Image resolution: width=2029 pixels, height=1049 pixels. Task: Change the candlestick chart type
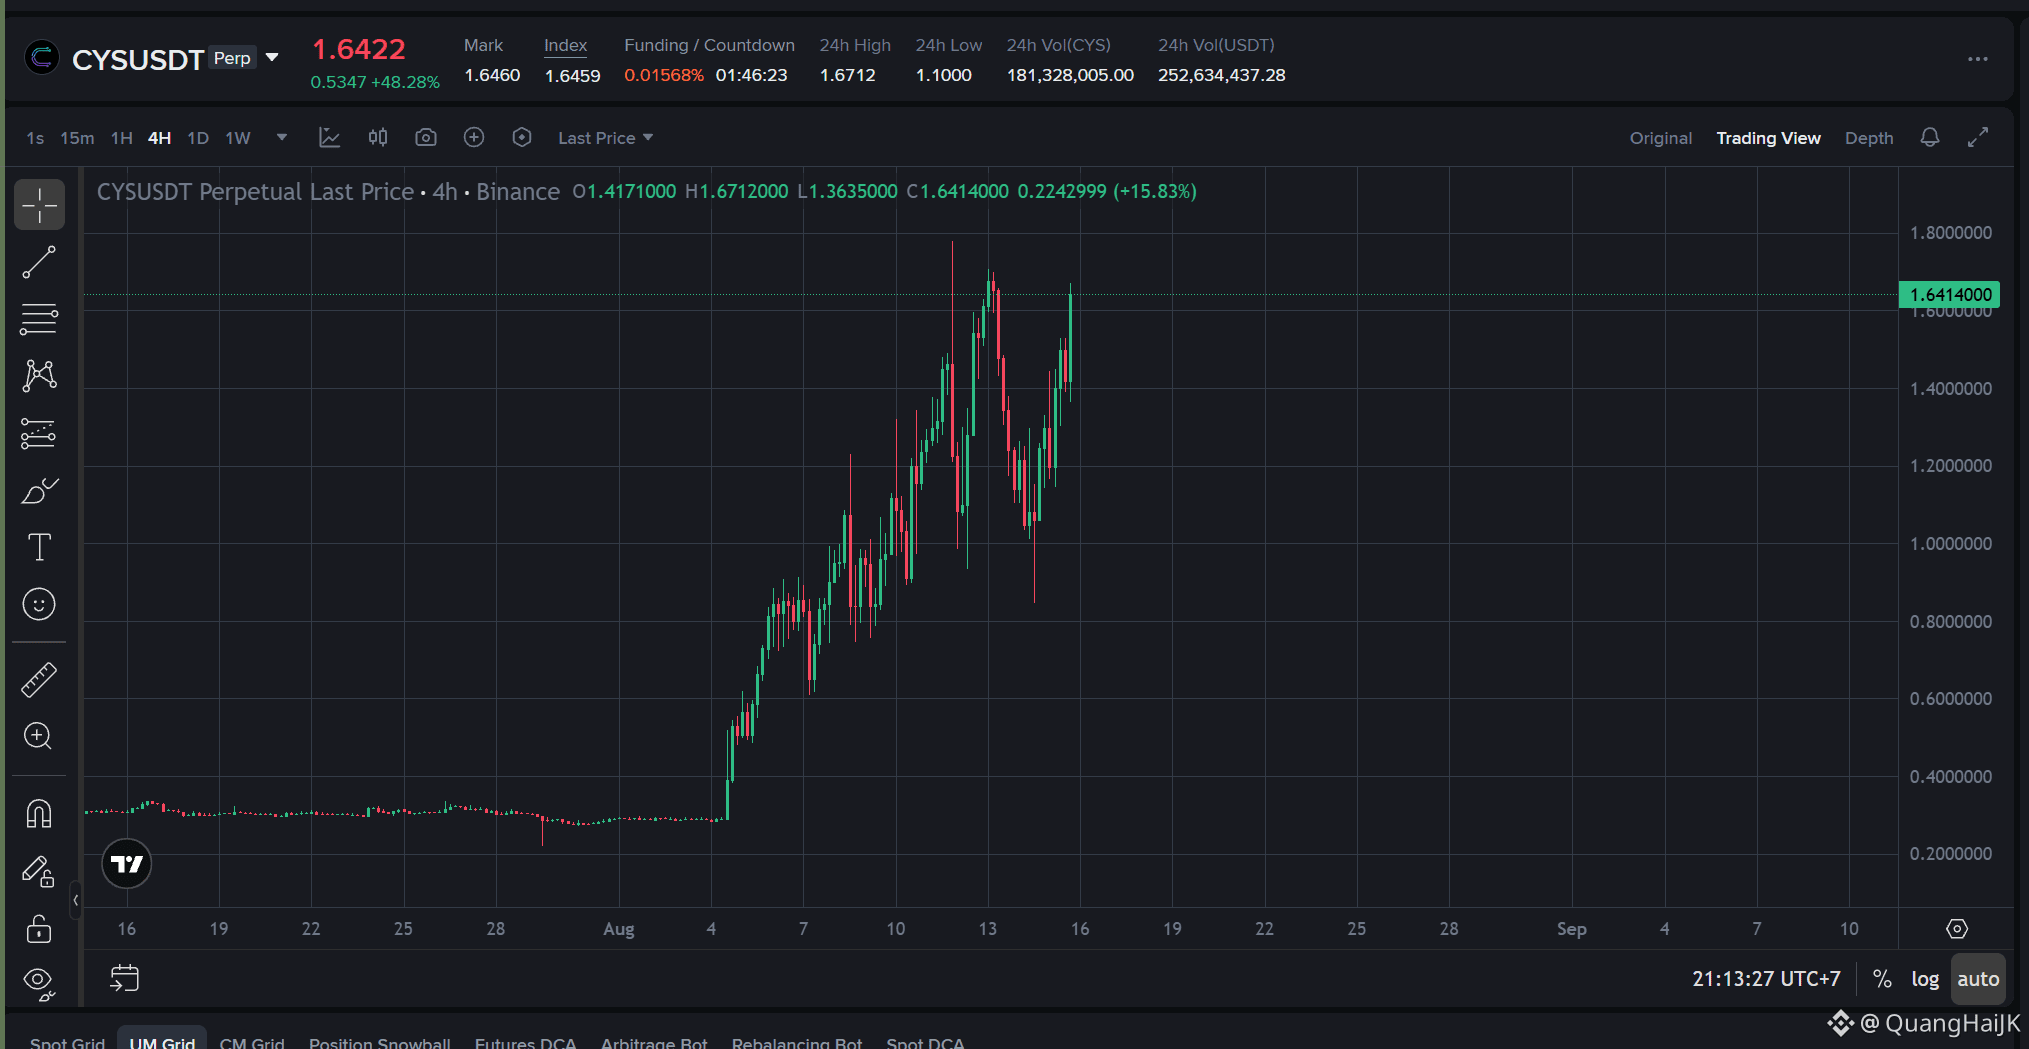pyautogui.click(x=378, y=138)
